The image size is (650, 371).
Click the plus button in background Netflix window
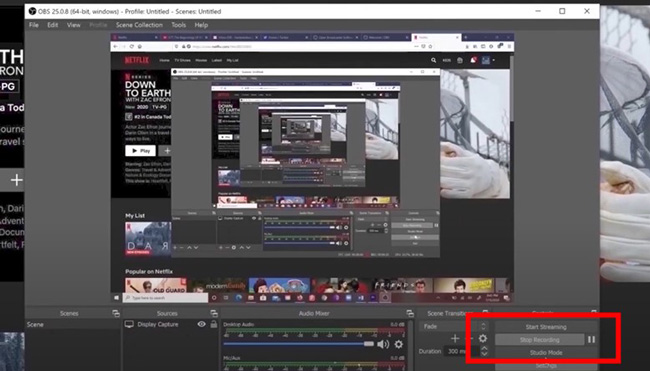pyautogui.click(x=17, y=180)
